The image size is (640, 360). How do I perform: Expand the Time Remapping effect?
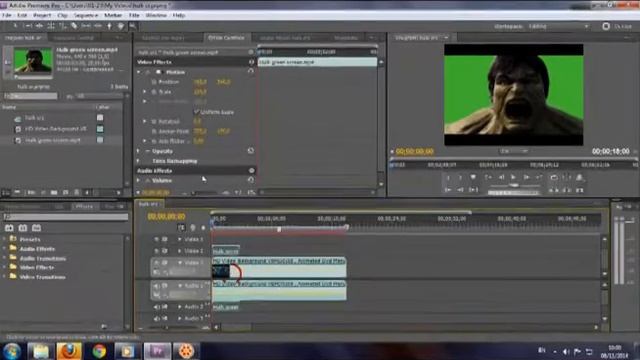[x=139, y=161]
